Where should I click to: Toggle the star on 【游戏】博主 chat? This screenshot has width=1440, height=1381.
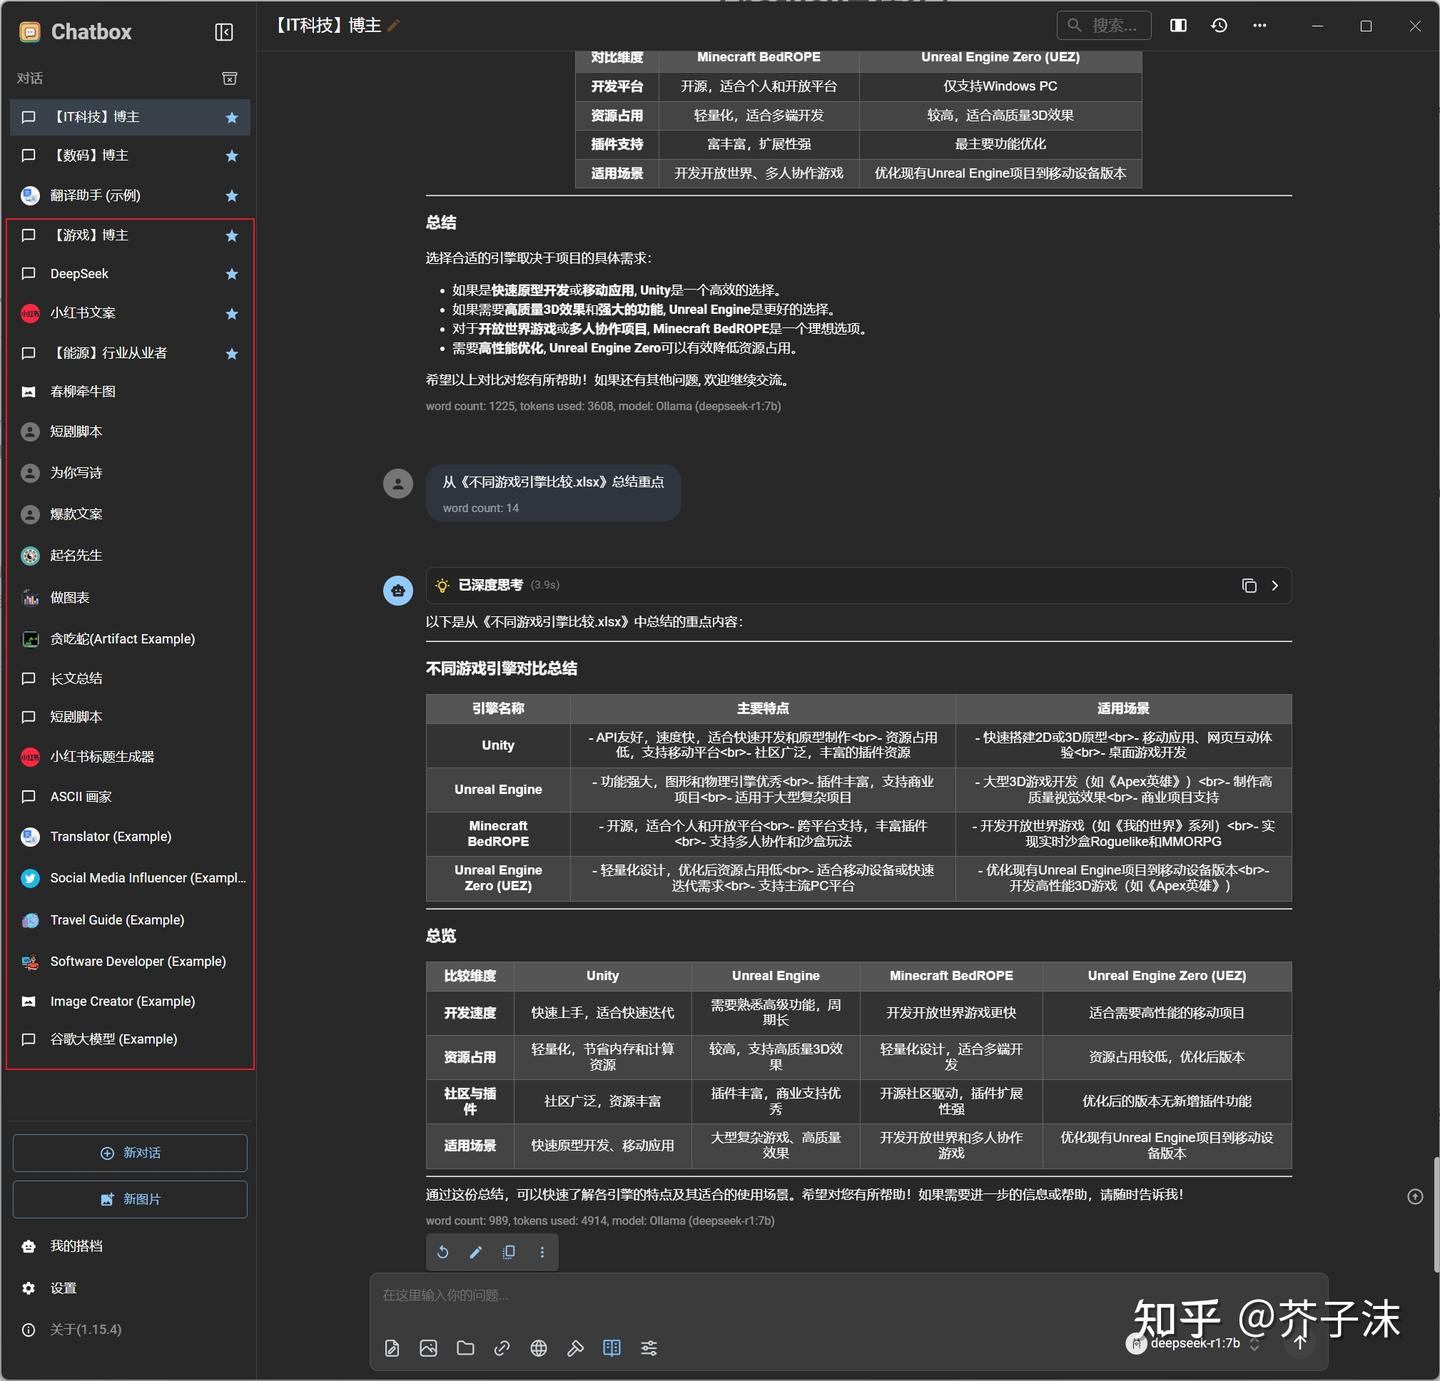231,235
